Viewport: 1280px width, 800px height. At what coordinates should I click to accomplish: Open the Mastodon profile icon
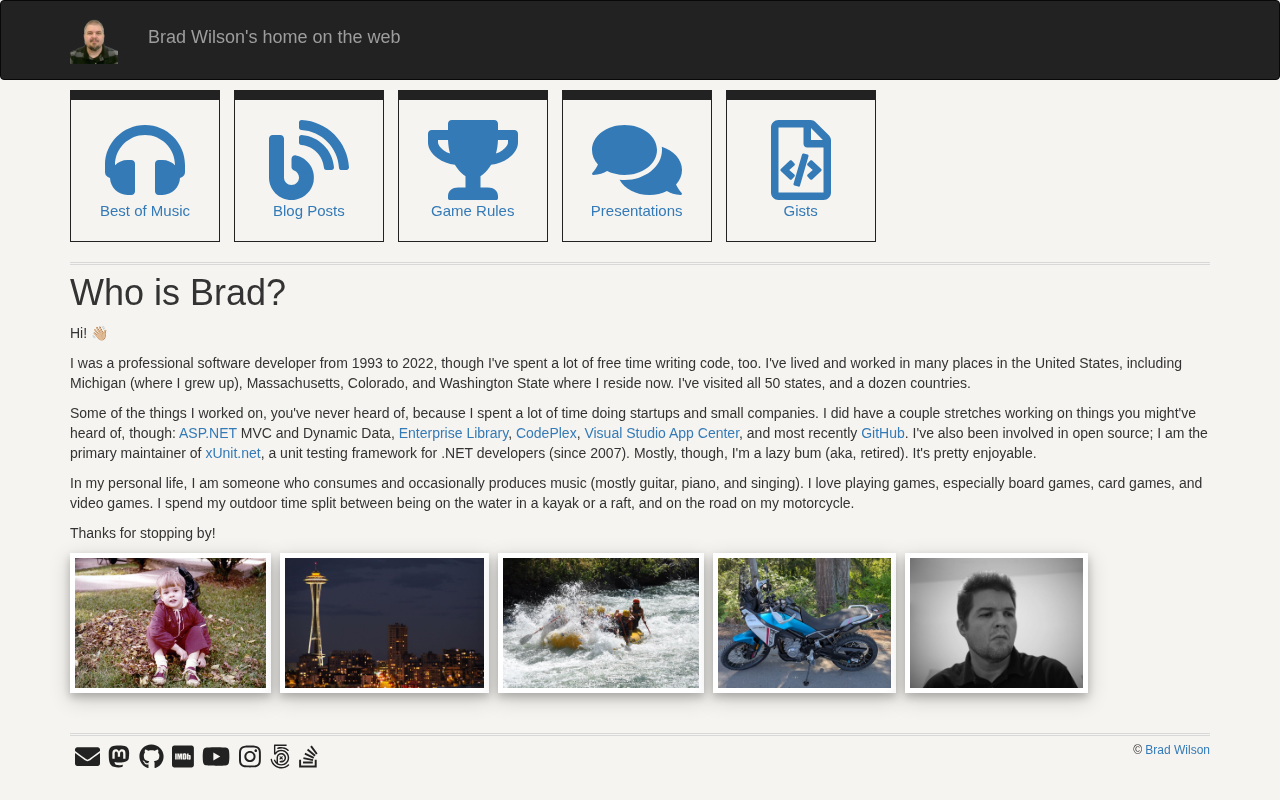coord(119,757)
